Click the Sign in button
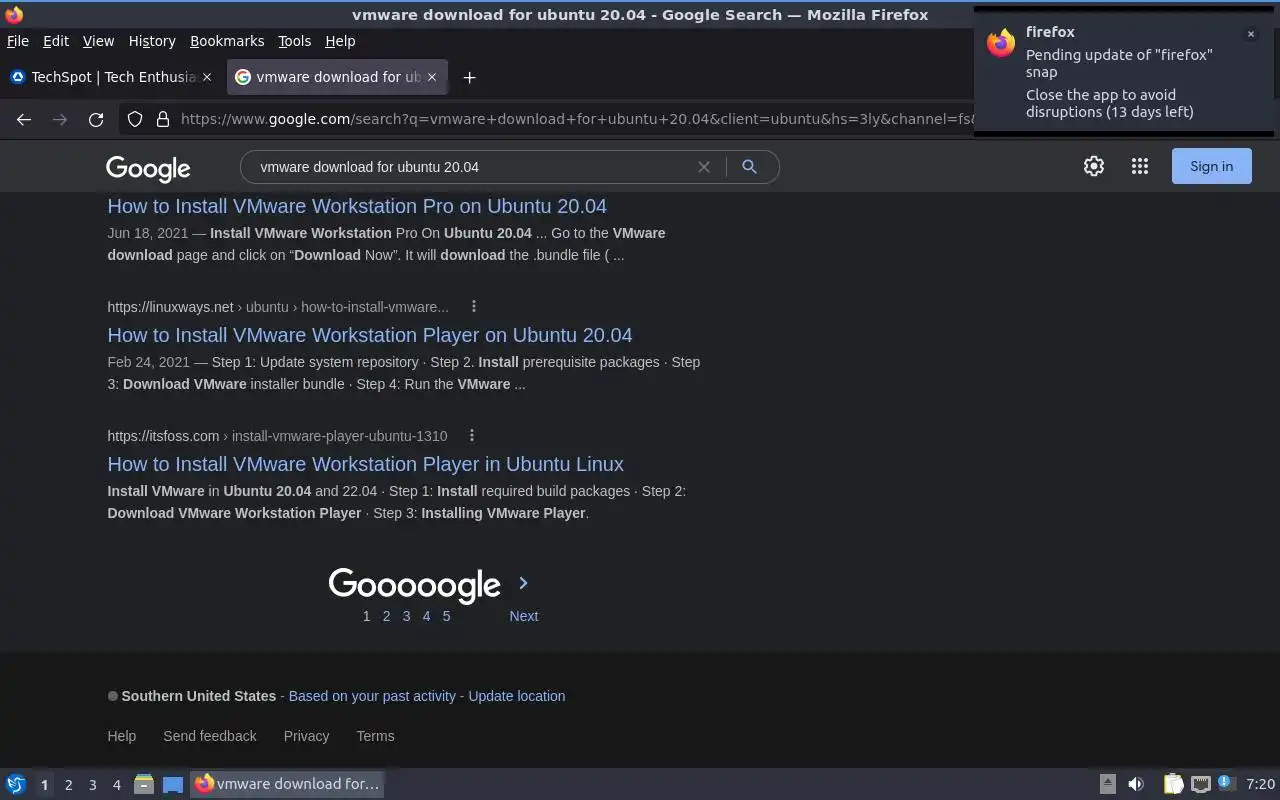Viewport: 1280px width, 800px height. [1211, 167]
